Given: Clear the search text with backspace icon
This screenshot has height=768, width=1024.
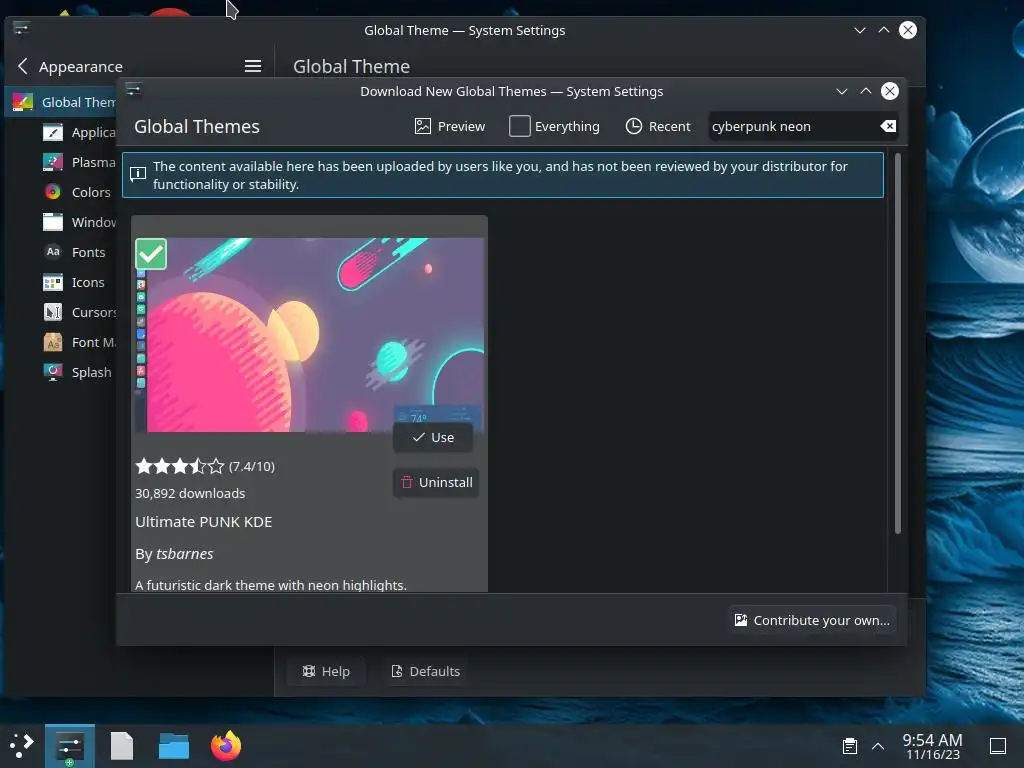Looking at the screenshot, I should 888,126.
